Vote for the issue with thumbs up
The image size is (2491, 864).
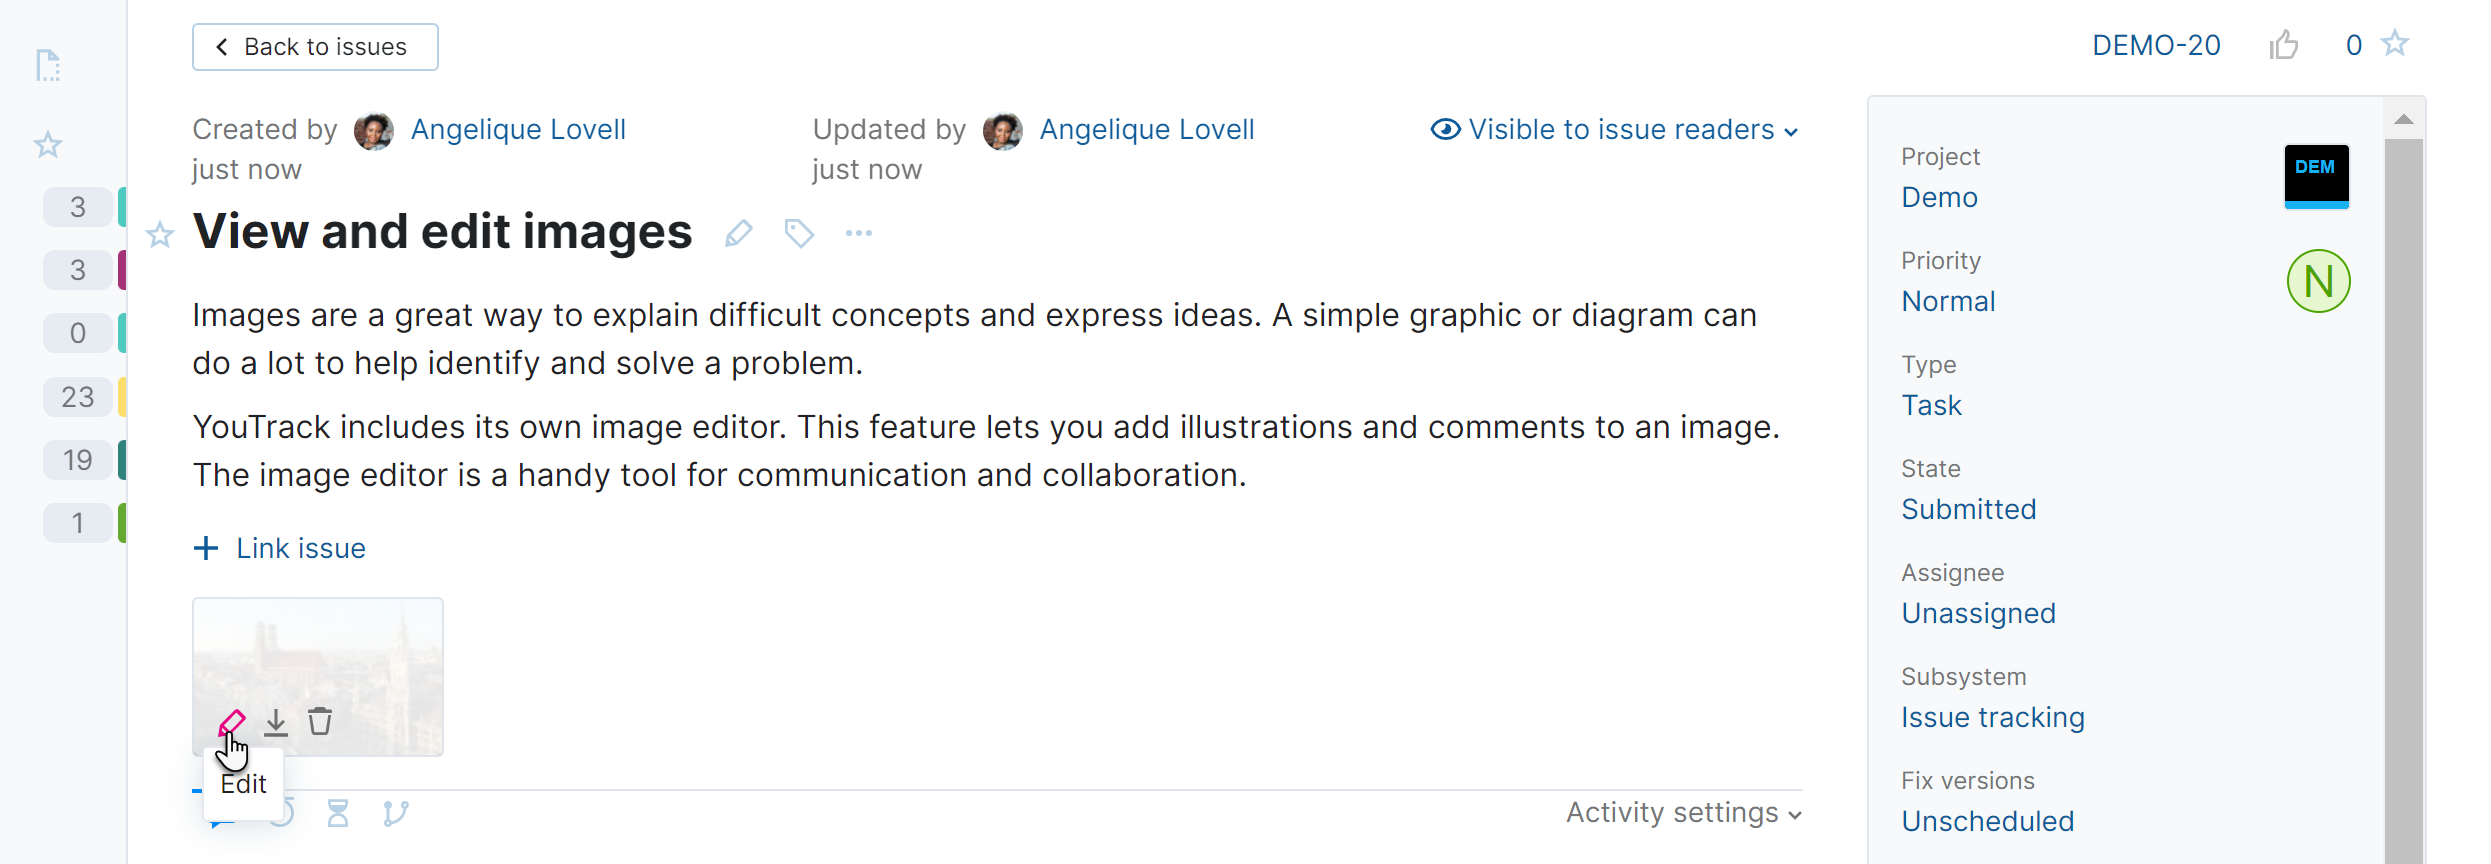[2285, 44]
